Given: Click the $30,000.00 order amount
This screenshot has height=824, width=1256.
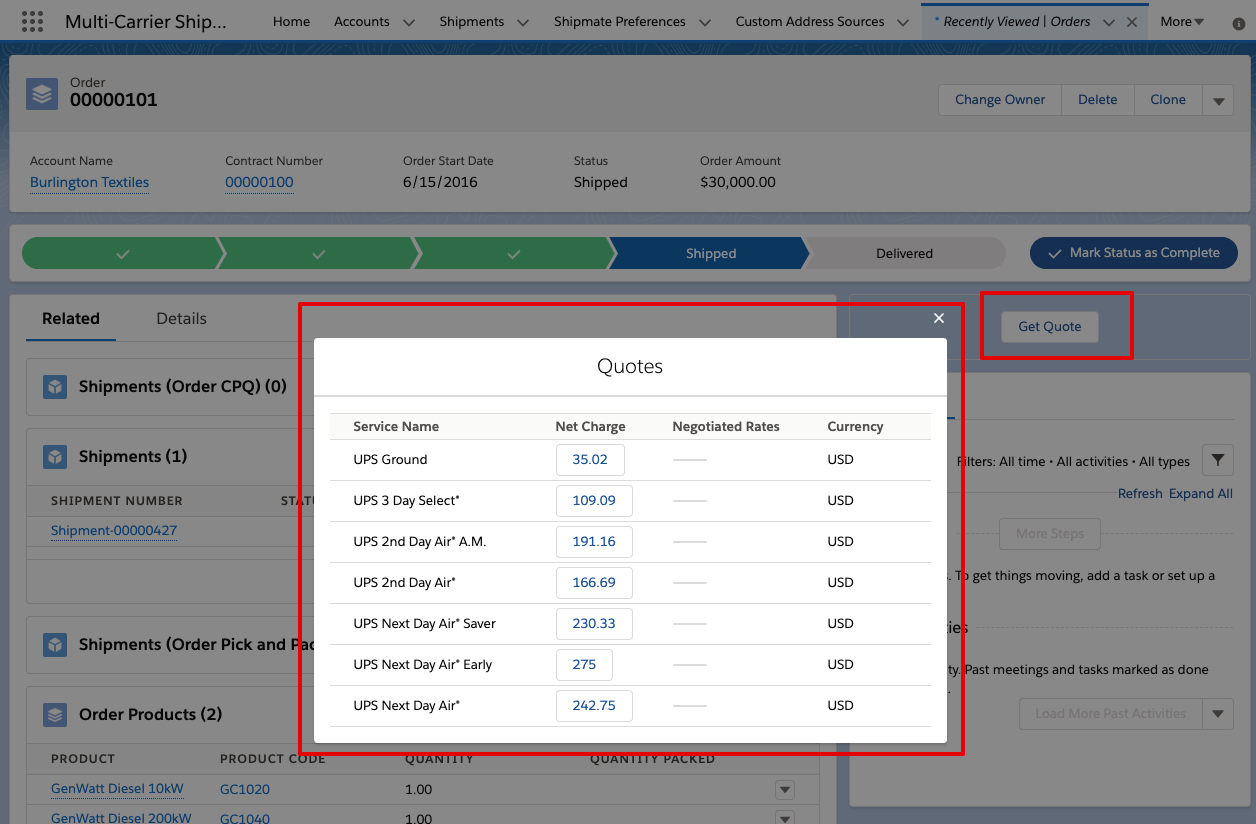Looking at the screenshot, I should tap(738, 183).
